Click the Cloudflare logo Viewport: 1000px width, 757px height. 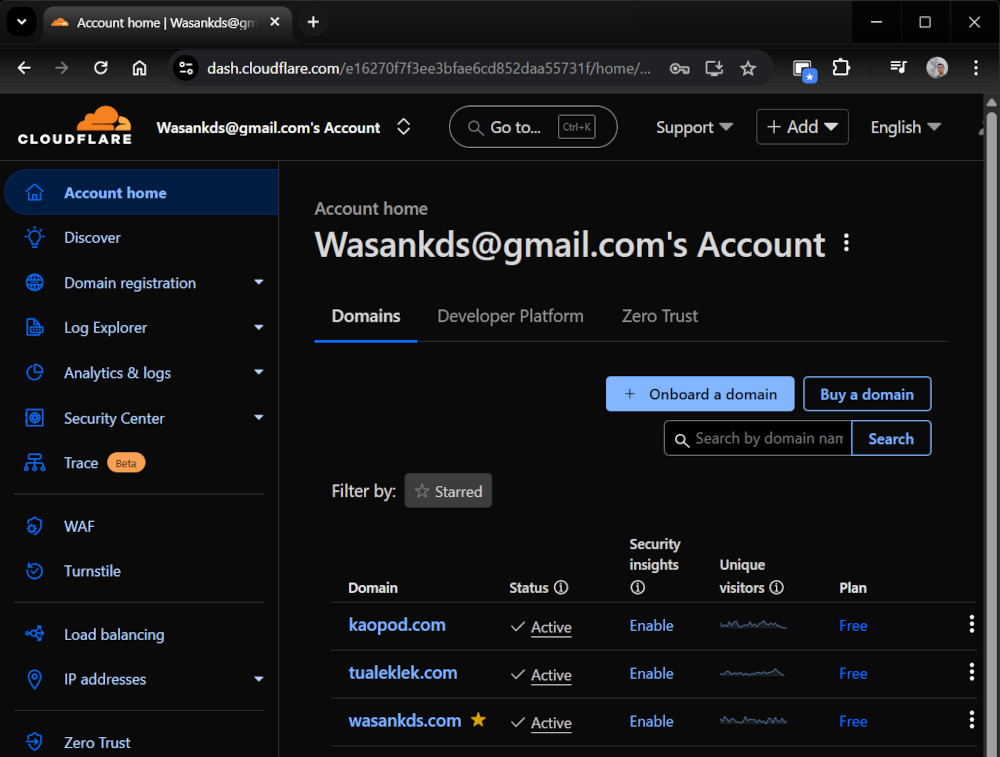click(75, 126)
